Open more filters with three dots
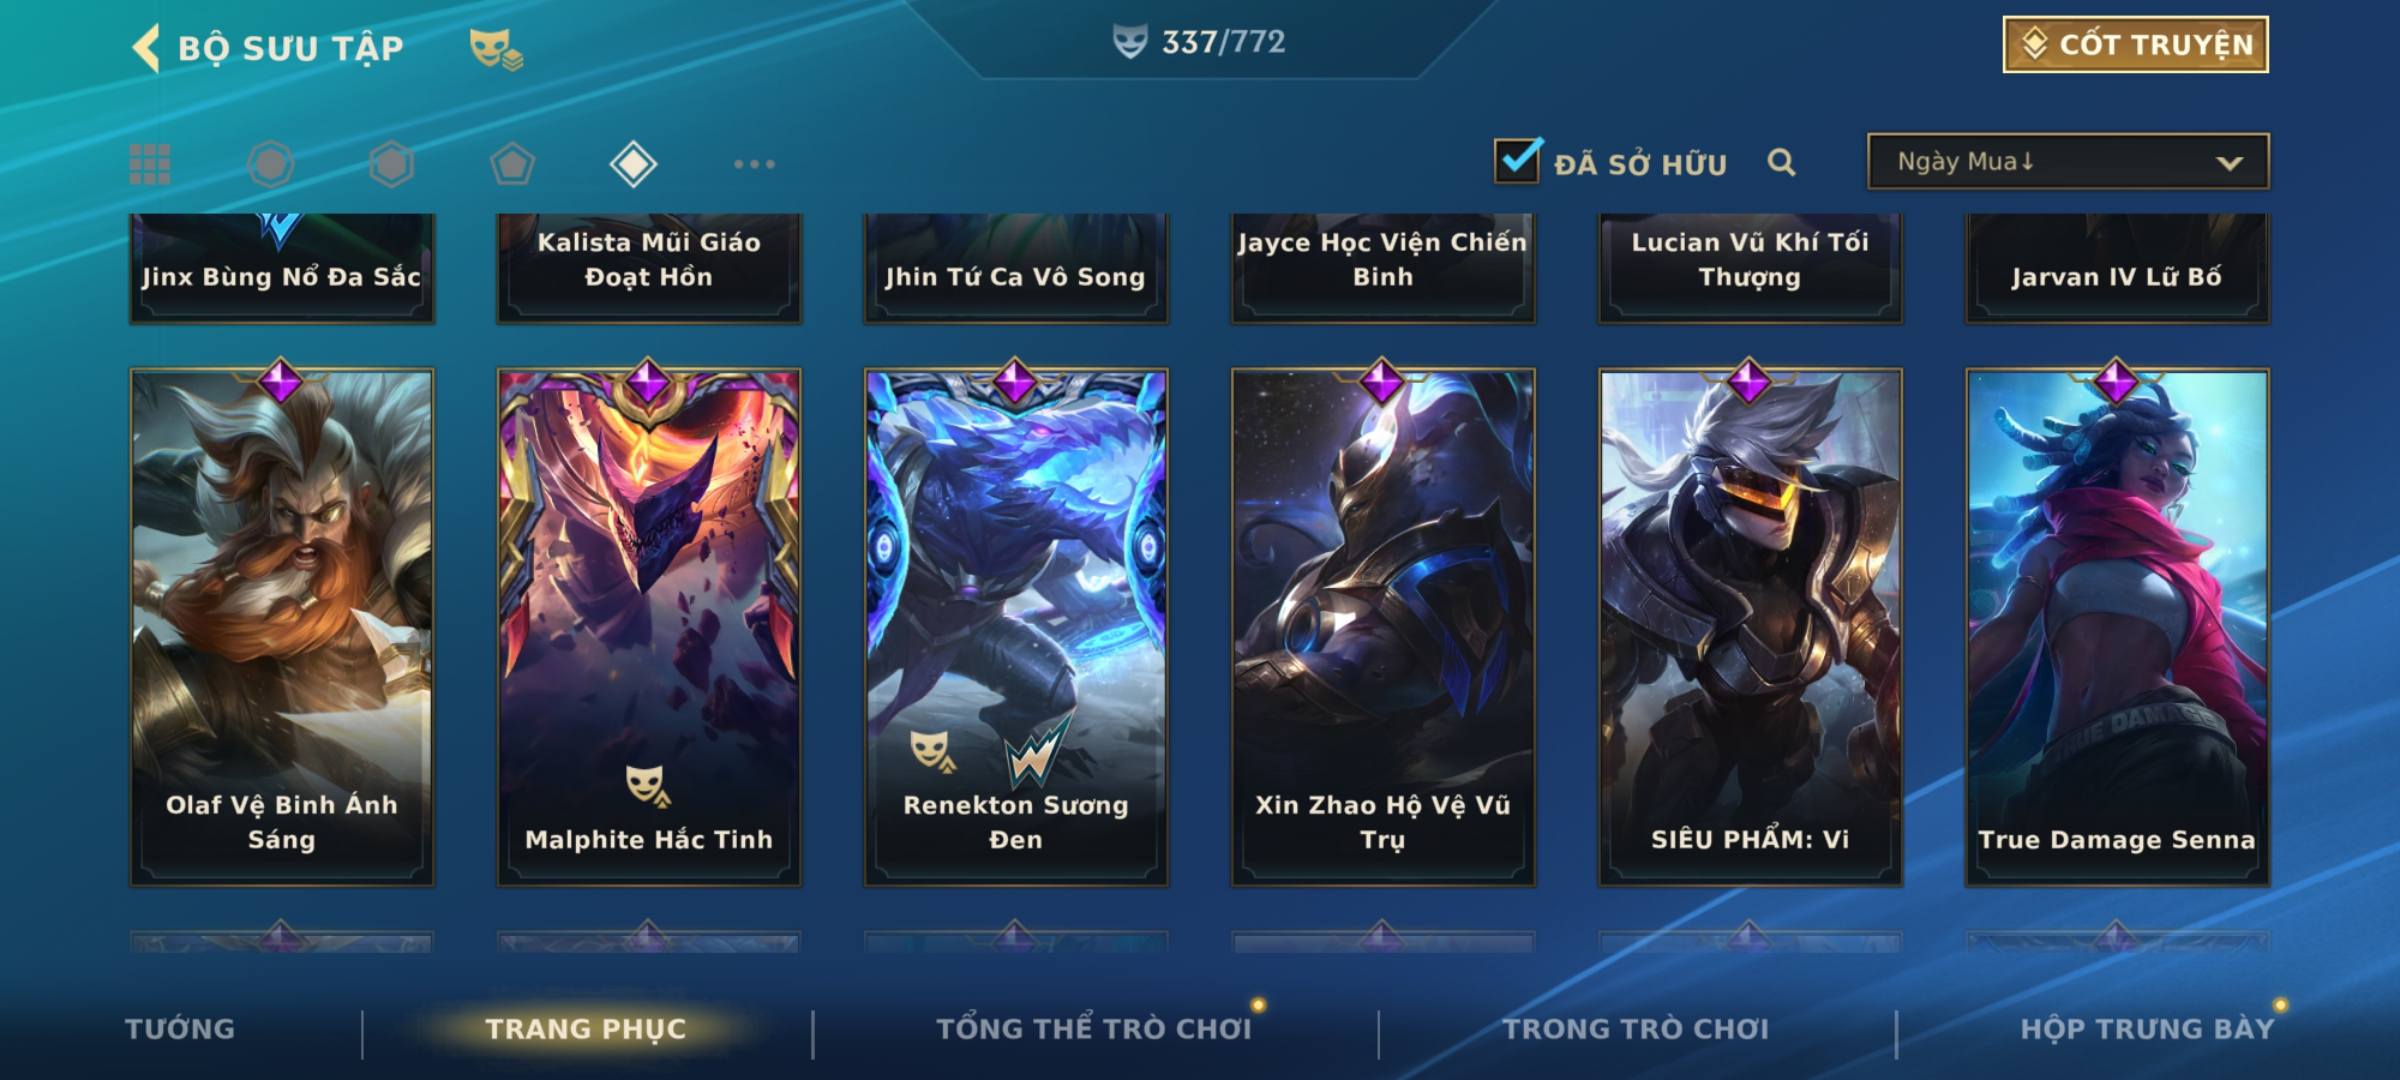Image resolution: width=2400 pixels, height=1080 pixels. point(754,164)
